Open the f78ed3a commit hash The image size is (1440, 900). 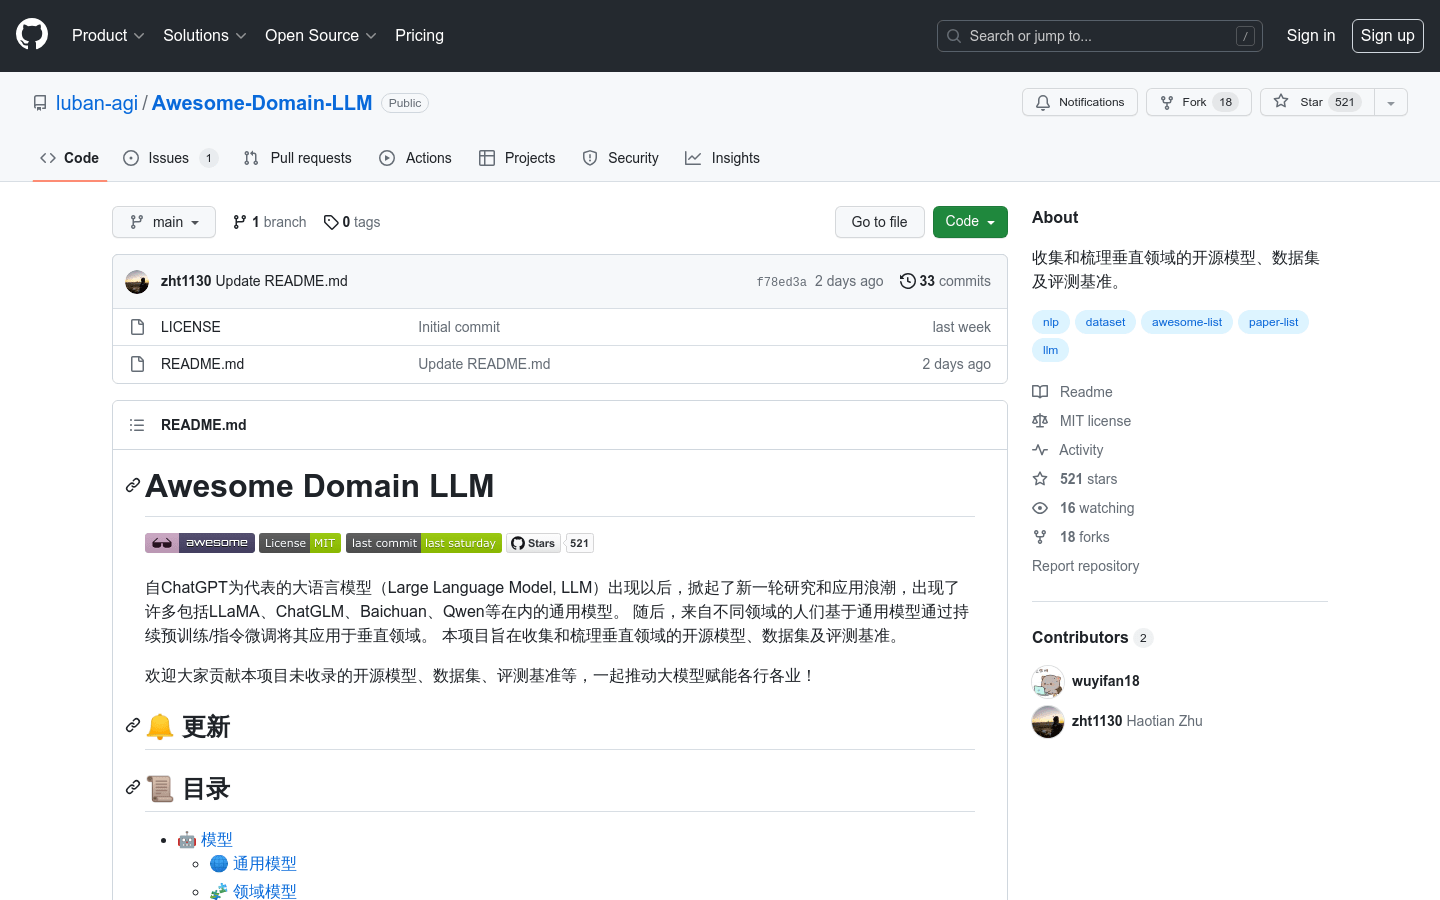(781, 282)
